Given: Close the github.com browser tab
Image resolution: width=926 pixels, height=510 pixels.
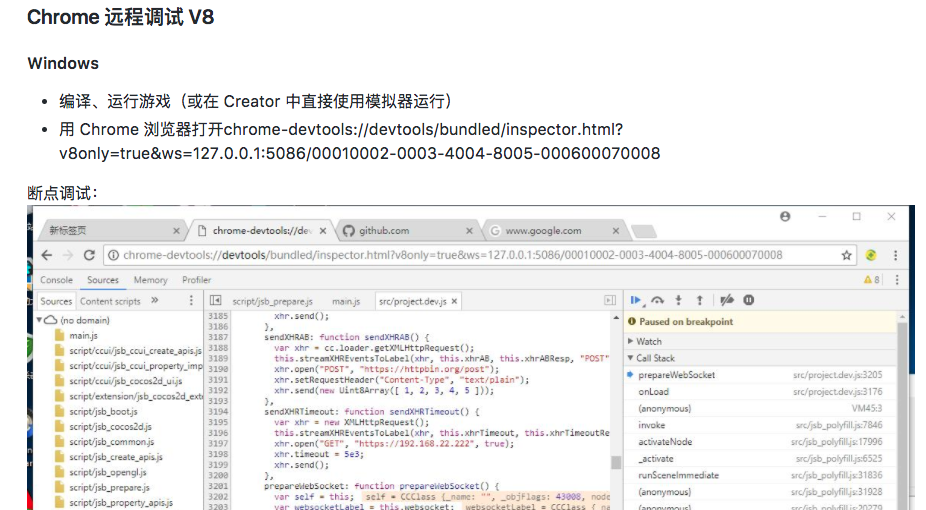Looking at the screenshot, I should coord(469,231).
